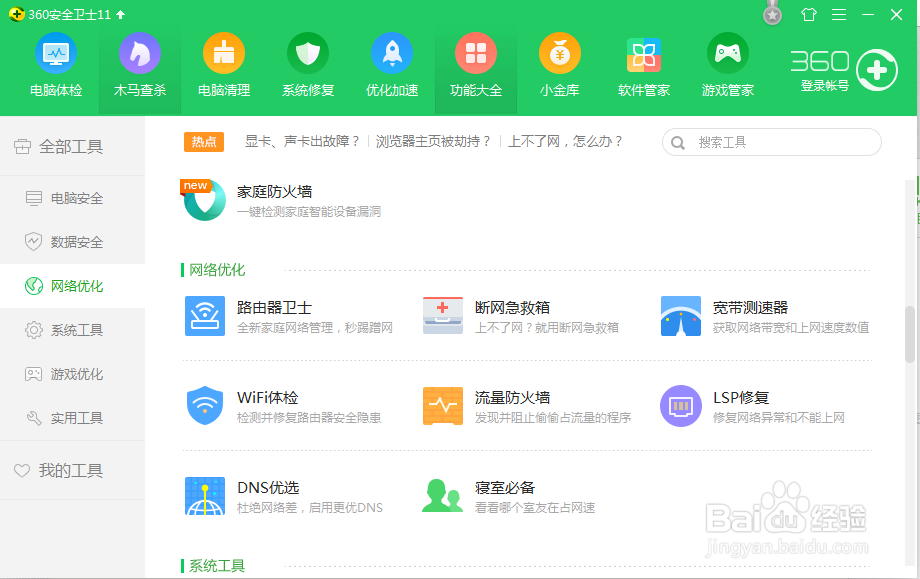Launch 路由器卫士 router icon
The width and height of the screenshot is (920, 579).
point(205,316)
